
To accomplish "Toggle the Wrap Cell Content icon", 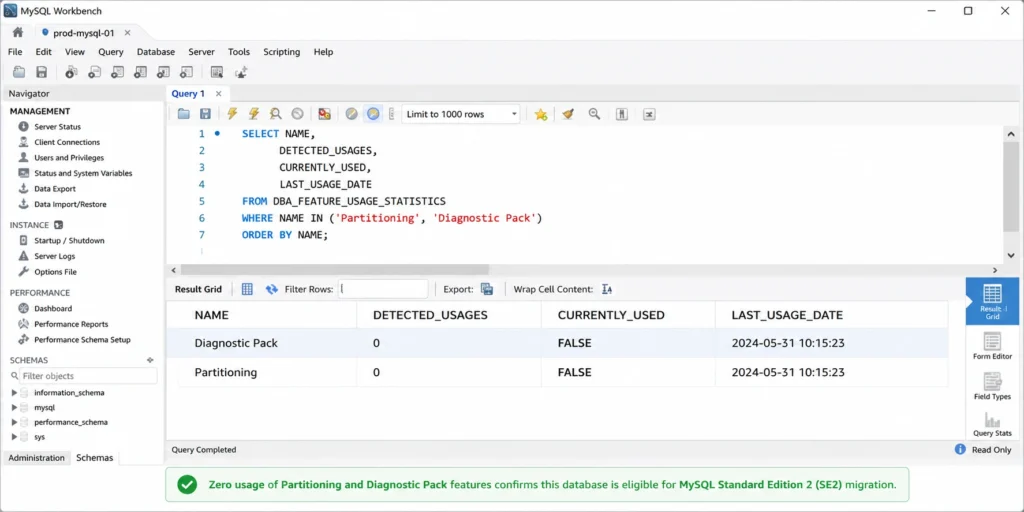I will pos(607,289).
